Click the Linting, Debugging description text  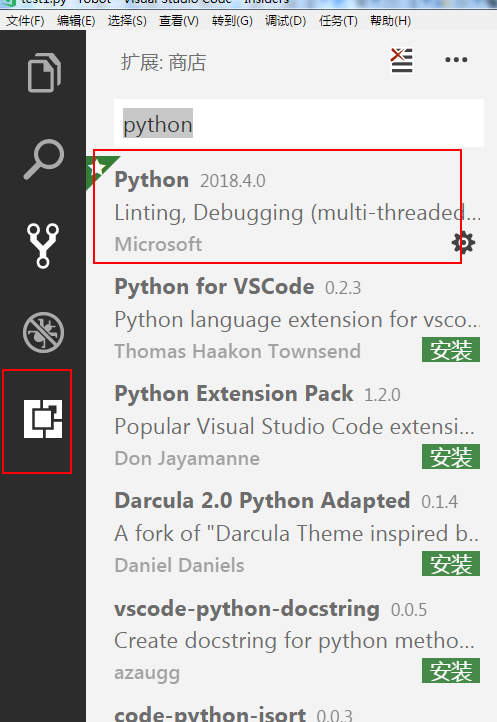pyautogui.click(x=298, y=213)
